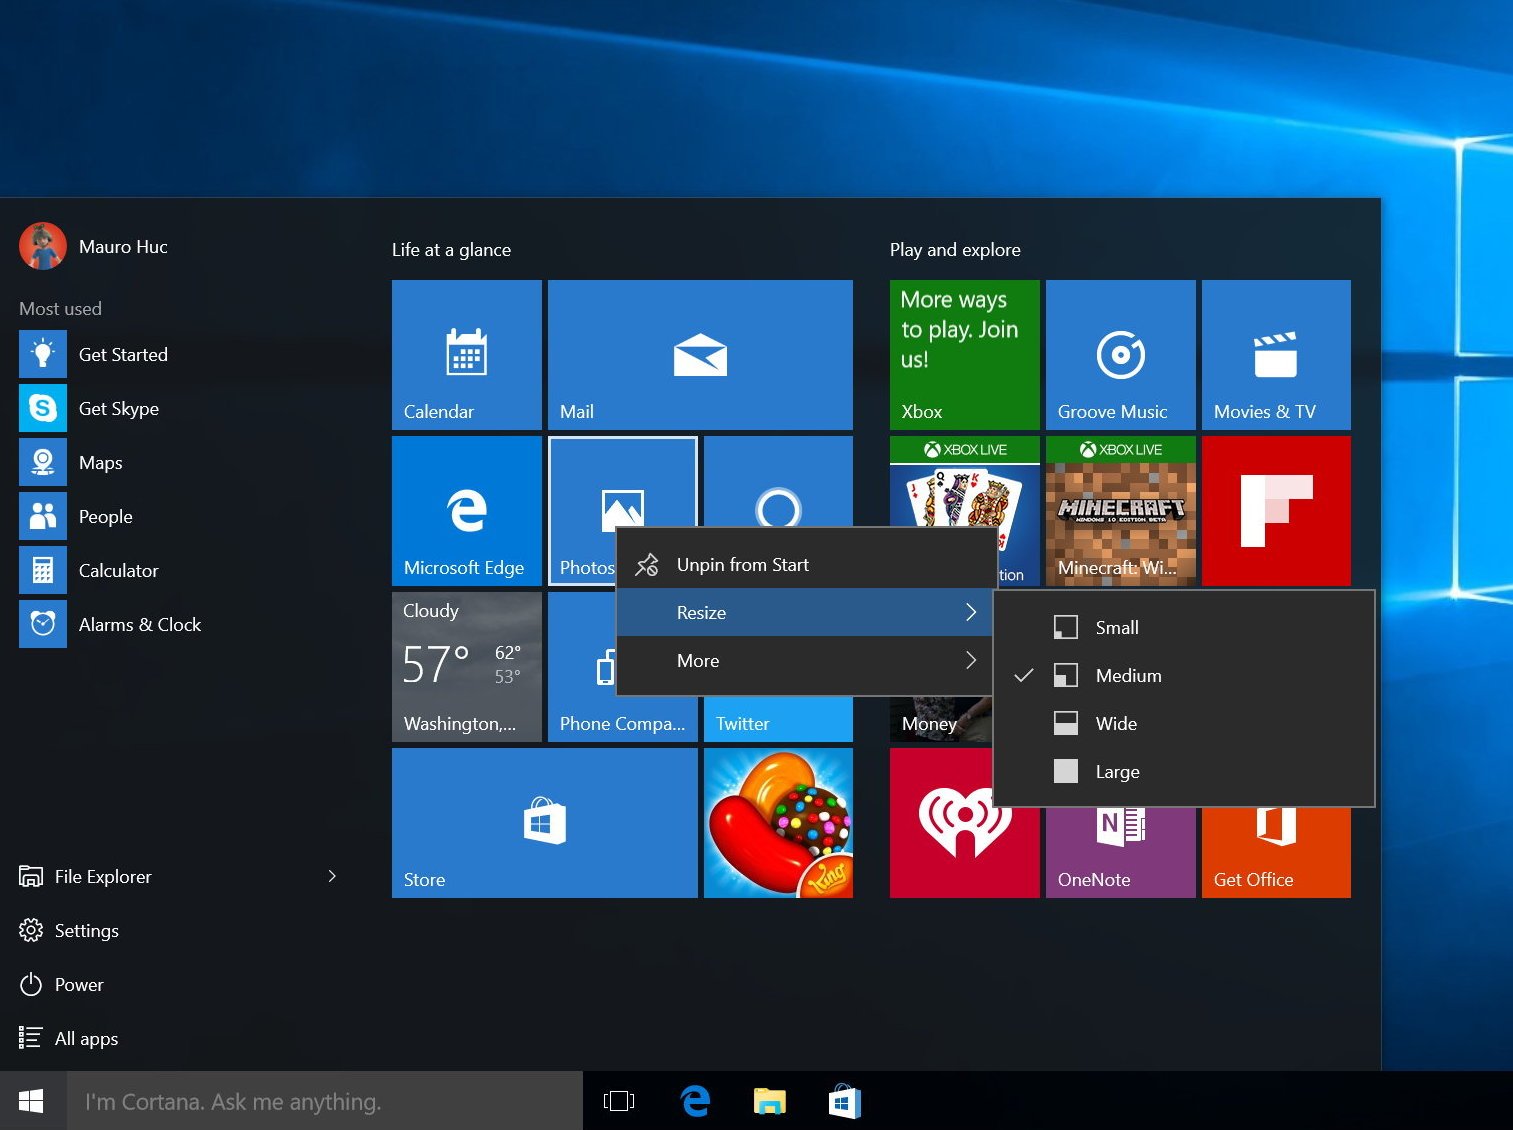The height and width of the screenshot is (1130, 1513).
Task: Click the Power button
Action: pos(78,984)
